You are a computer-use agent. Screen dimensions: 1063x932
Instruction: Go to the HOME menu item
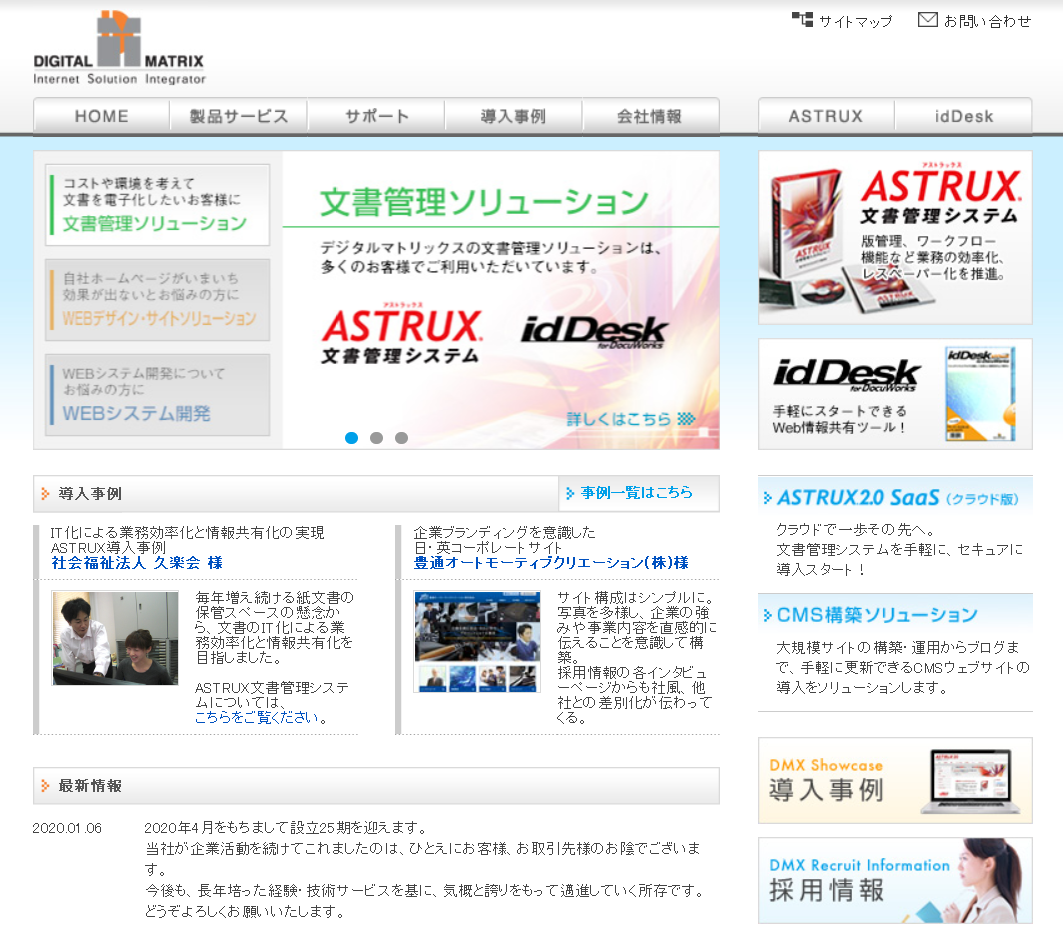[102, 116]
